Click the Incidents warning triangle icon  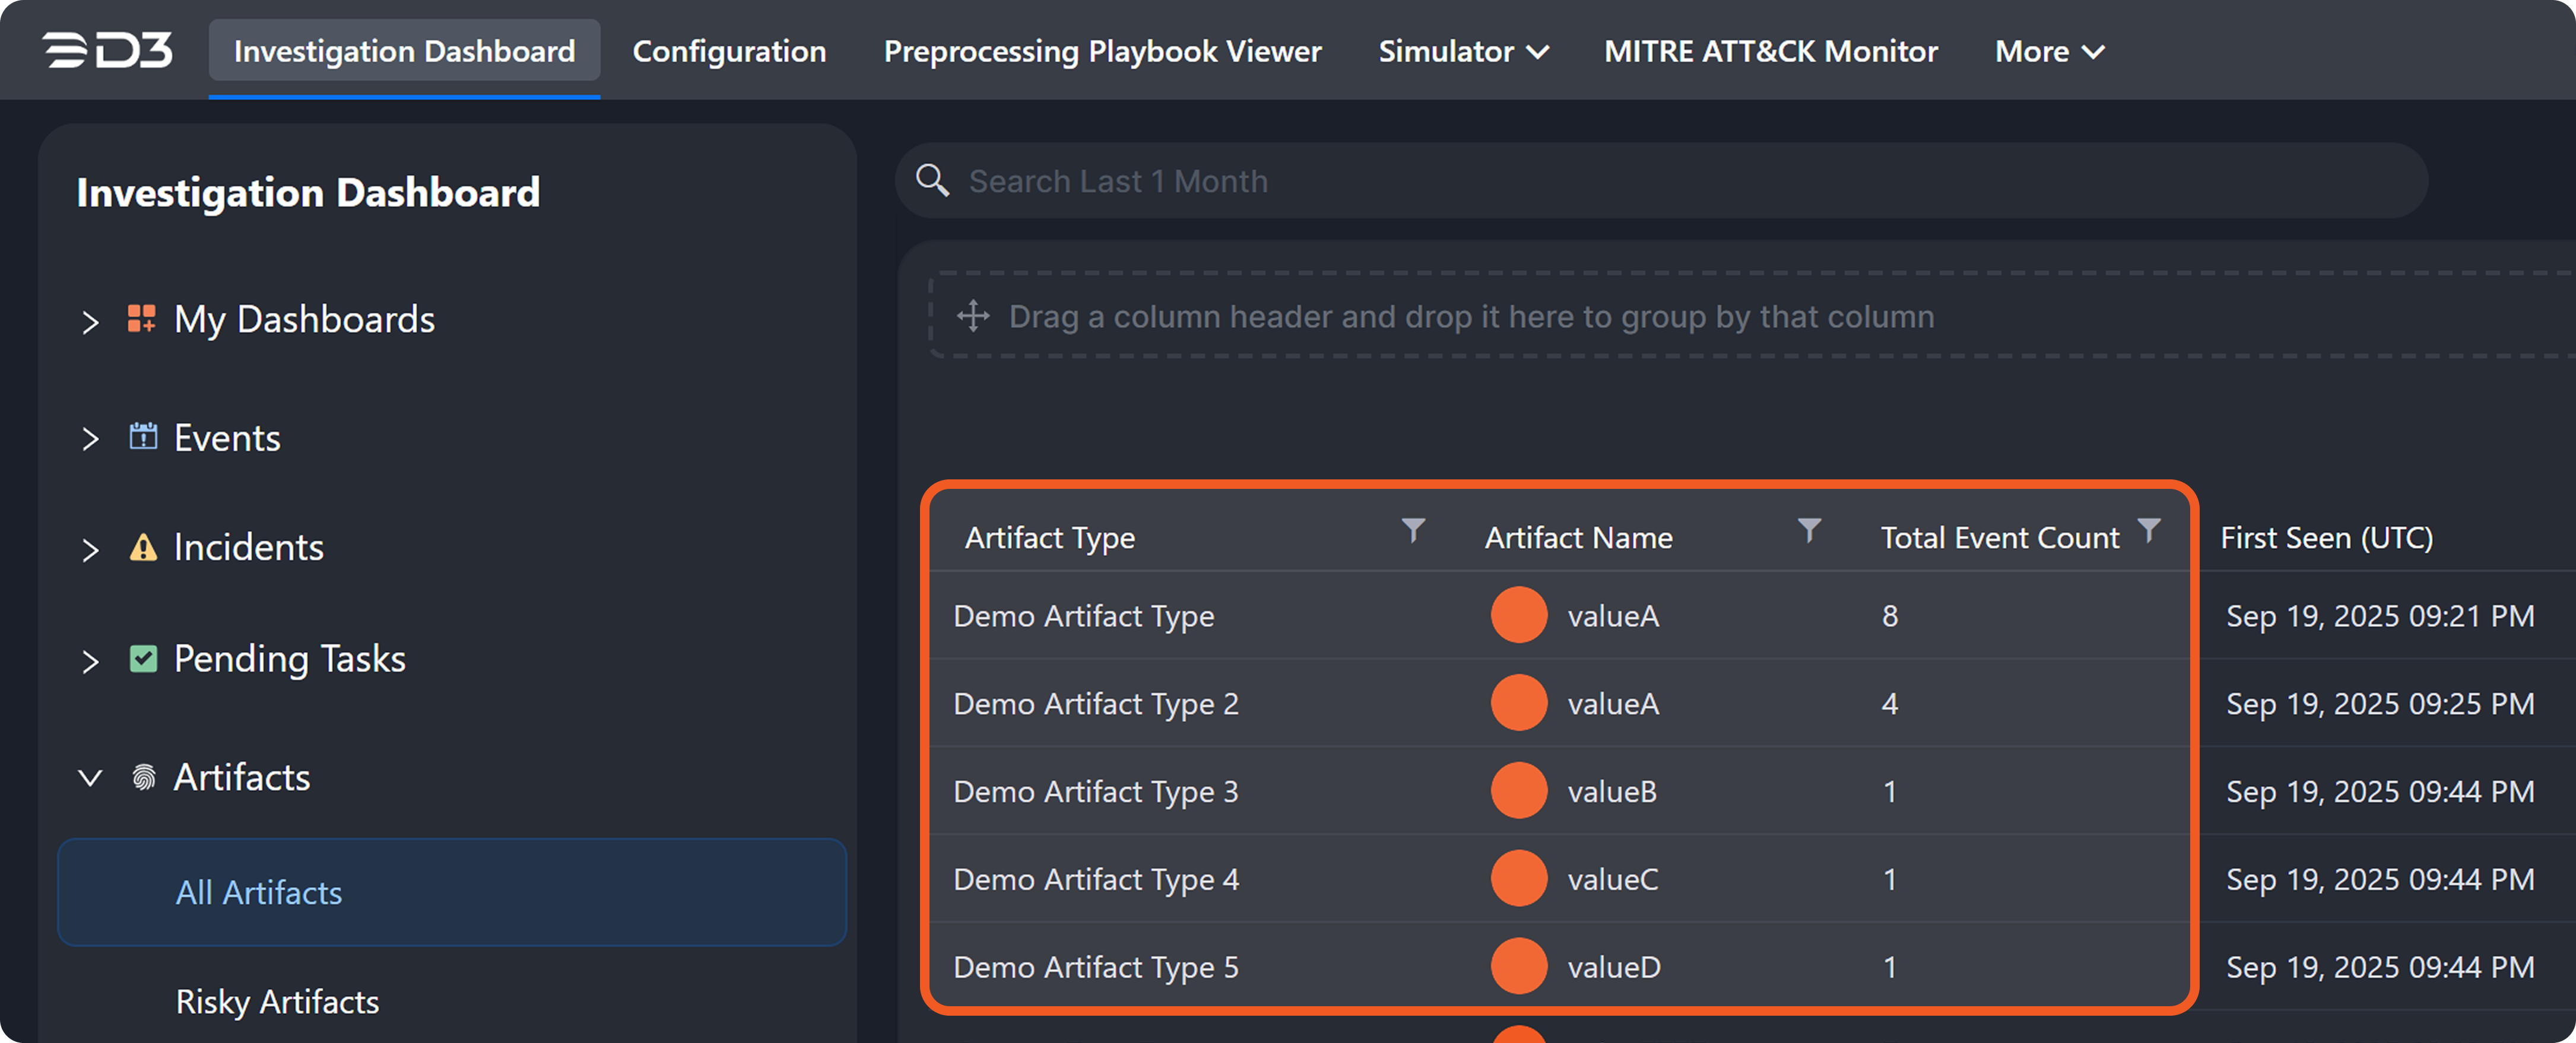tap(143, 547)
